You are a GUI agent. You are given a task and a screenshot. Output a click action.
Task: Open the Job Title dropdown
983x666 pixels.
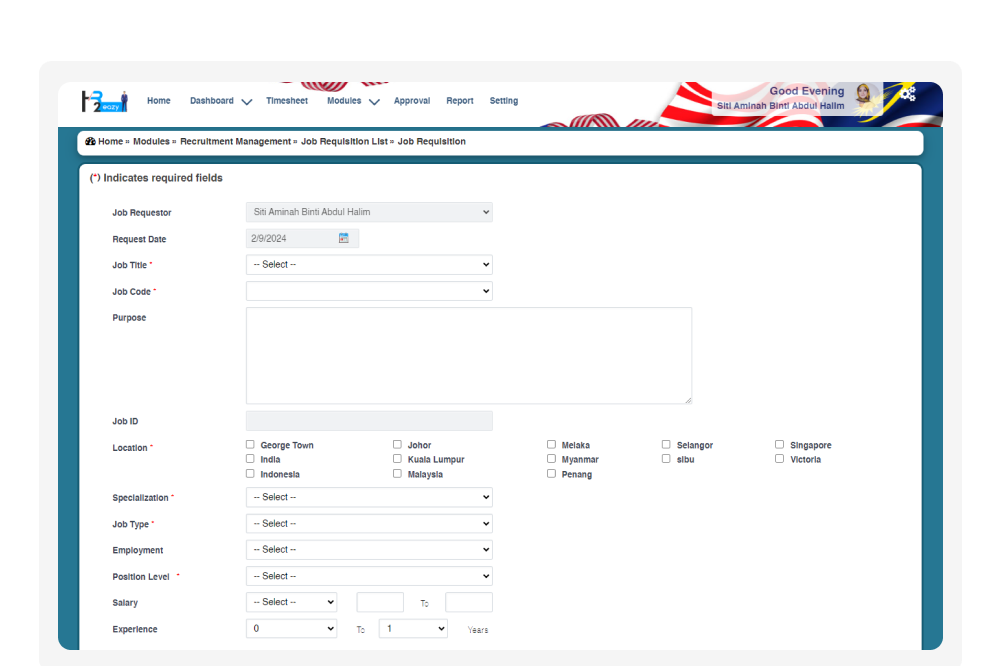(369, 265)
